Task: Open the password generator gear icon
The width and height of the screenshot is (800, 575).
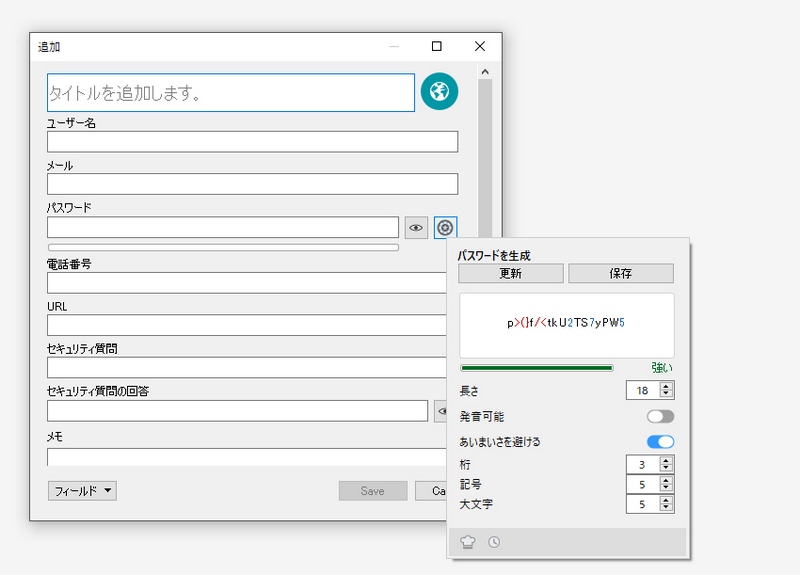Action: pos(445,228)
